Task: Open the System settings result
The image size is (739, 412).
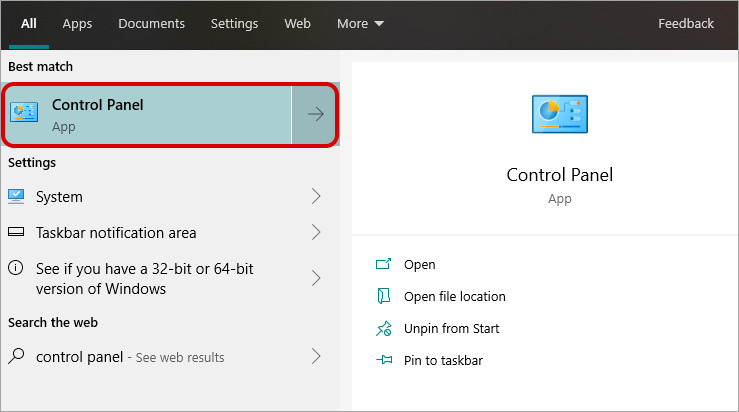Action: [x=164, y=197]
